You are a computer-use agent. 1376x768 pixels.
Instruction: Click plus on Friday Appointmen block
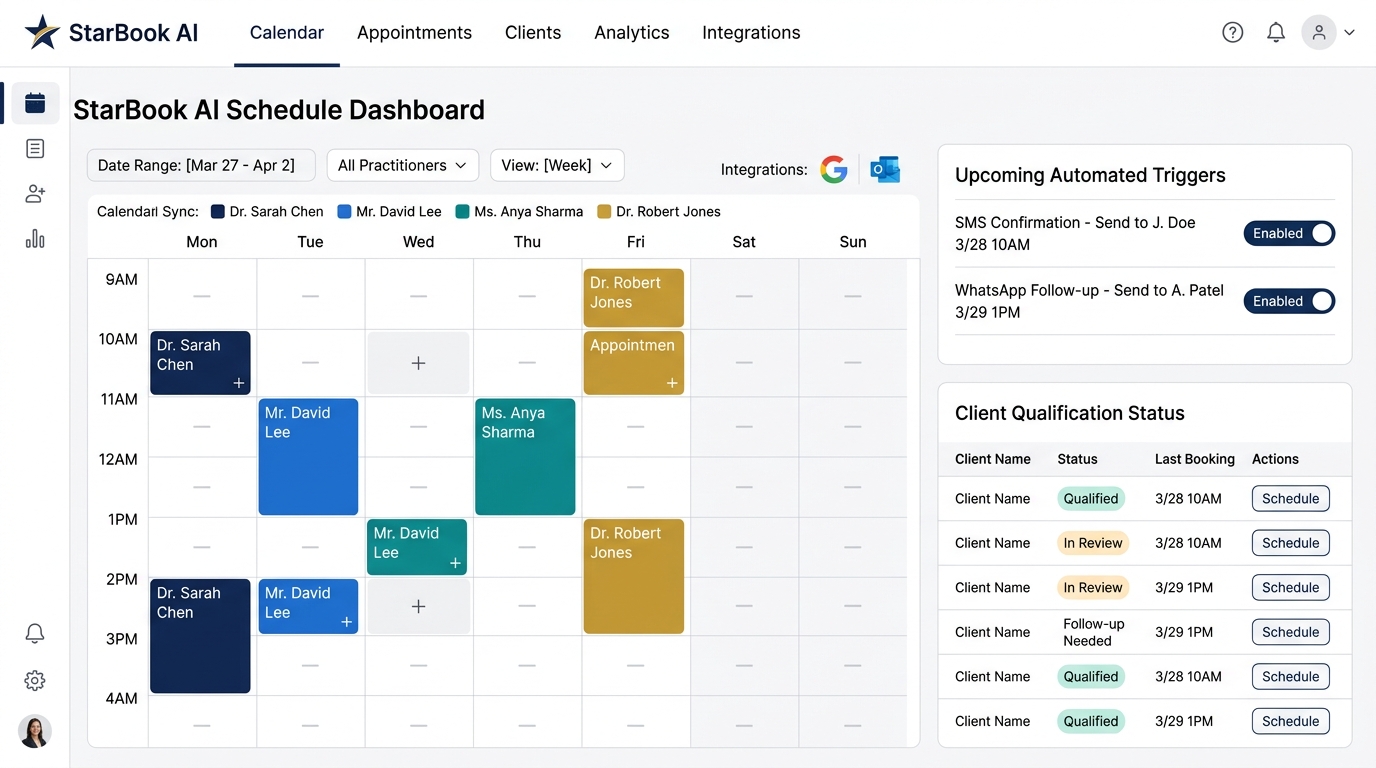point(672,383)
